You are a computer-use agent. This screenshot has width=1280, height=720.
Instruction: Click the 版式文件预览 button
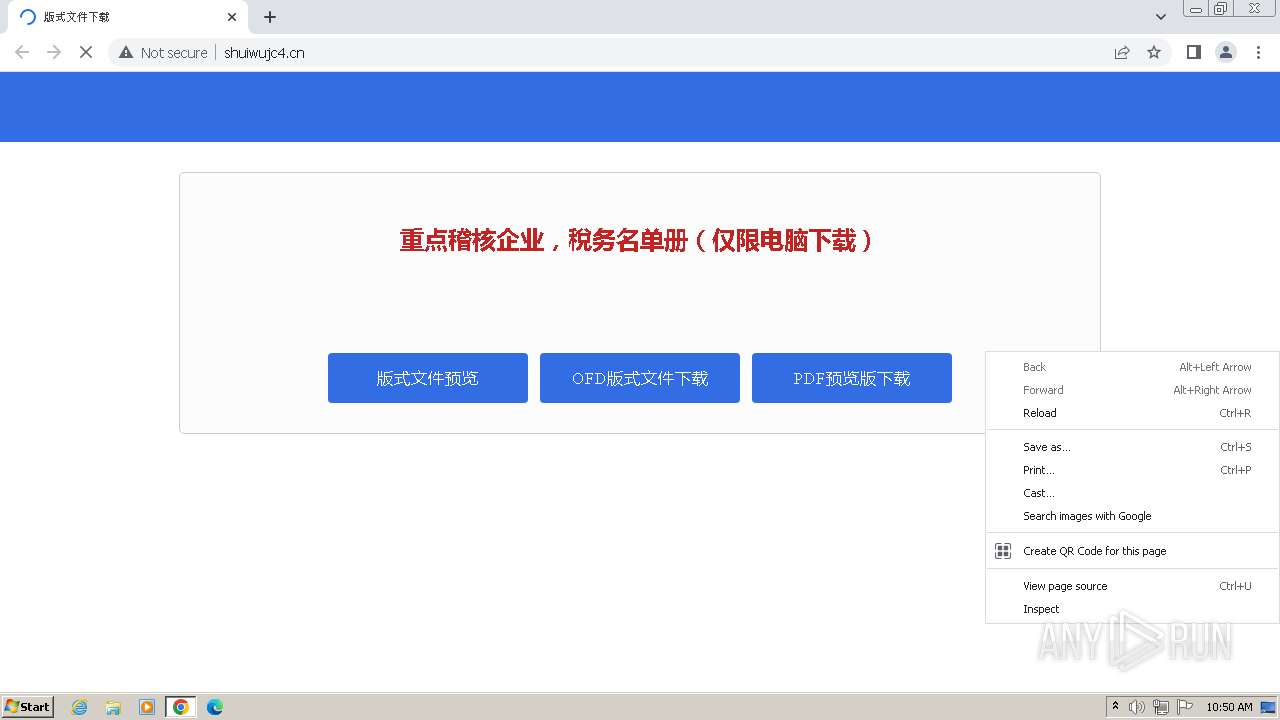click(428, 378)
